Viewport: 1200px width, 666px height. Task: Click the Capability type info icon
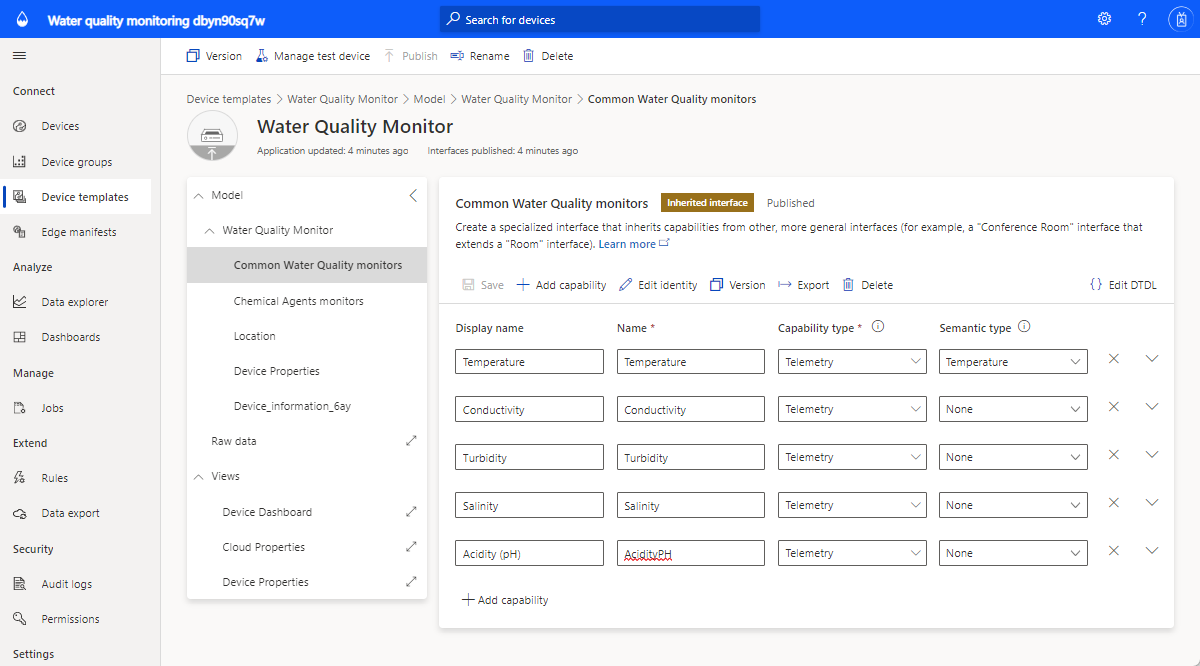pyautogui.click(x=878, y=327)
